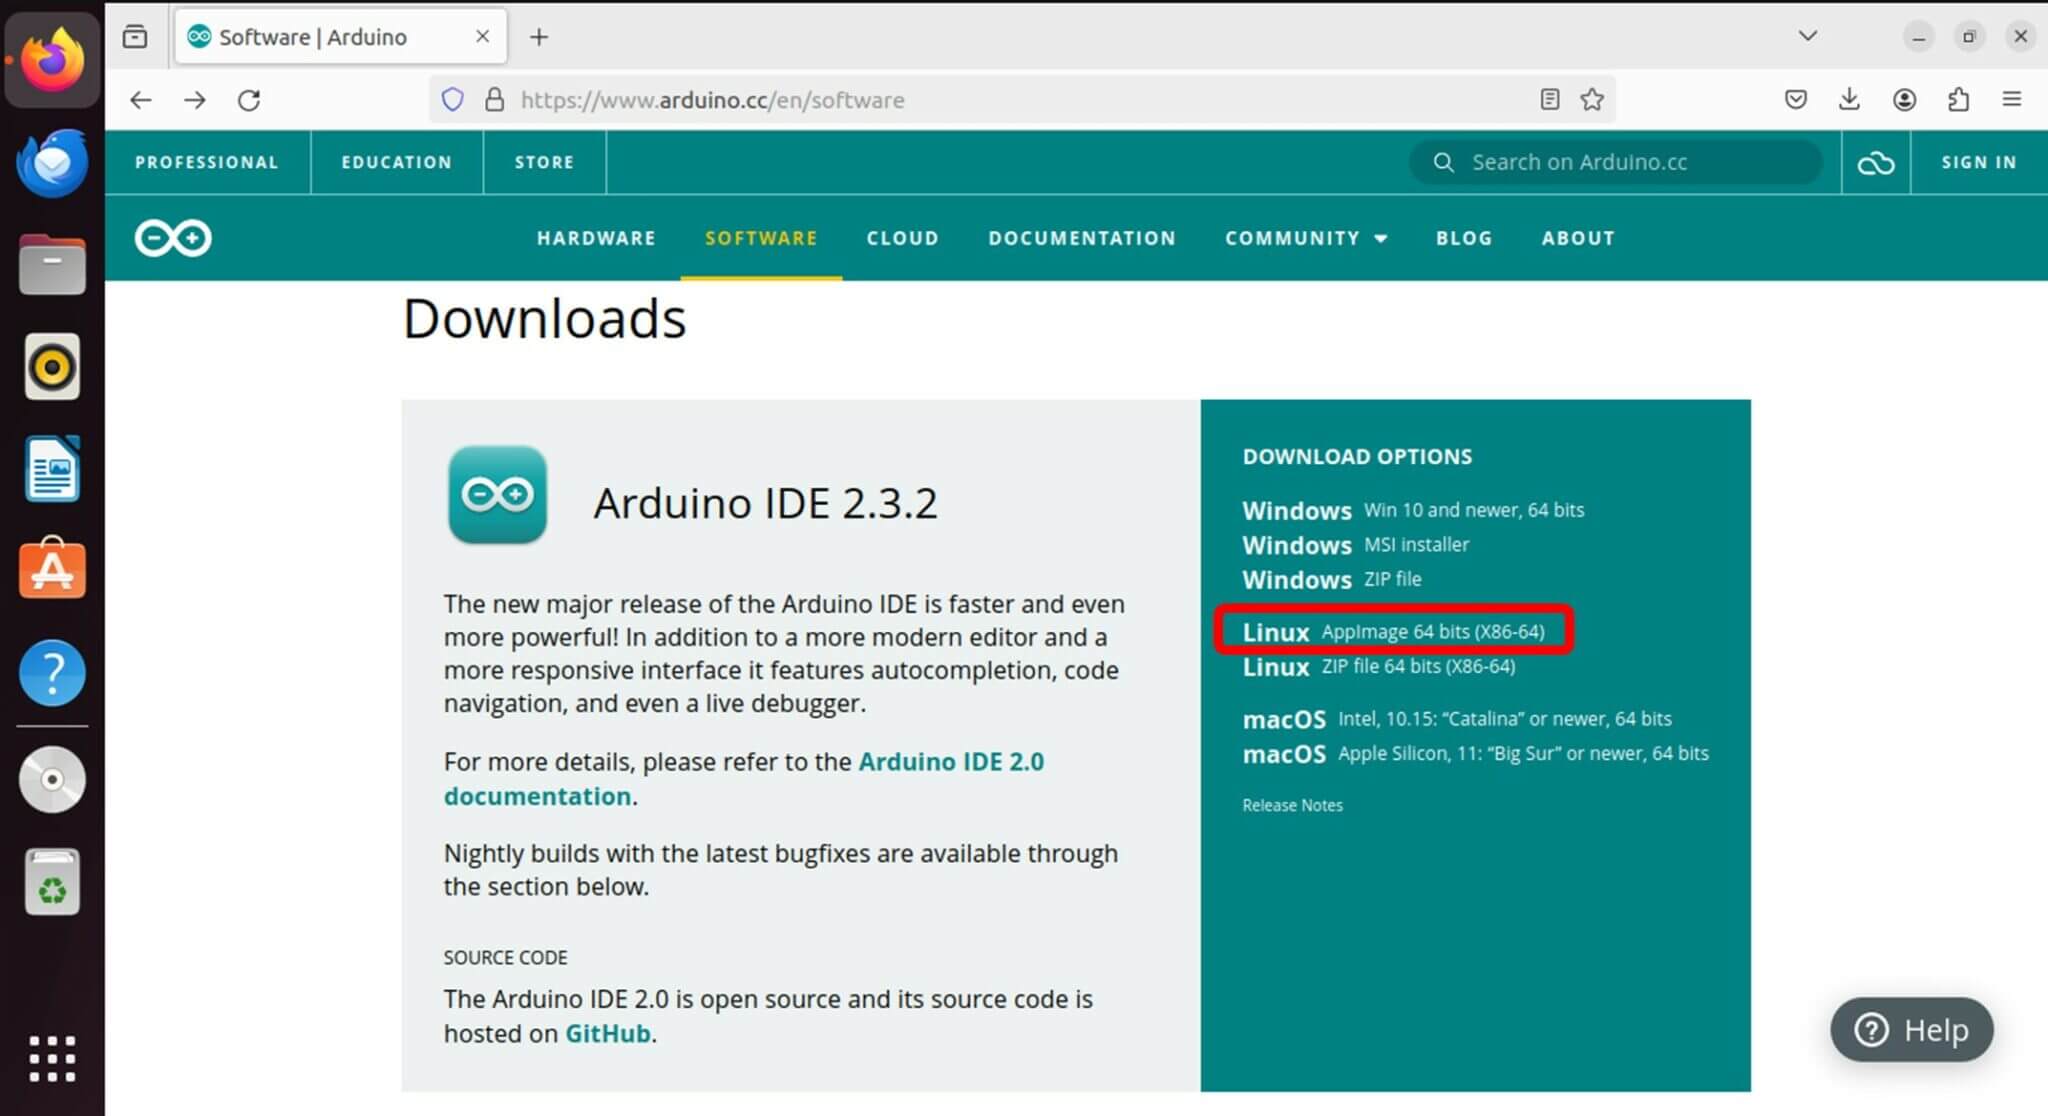
Task: Expand the Community dropdown in the navigation
Action: tap(1305, 238)
